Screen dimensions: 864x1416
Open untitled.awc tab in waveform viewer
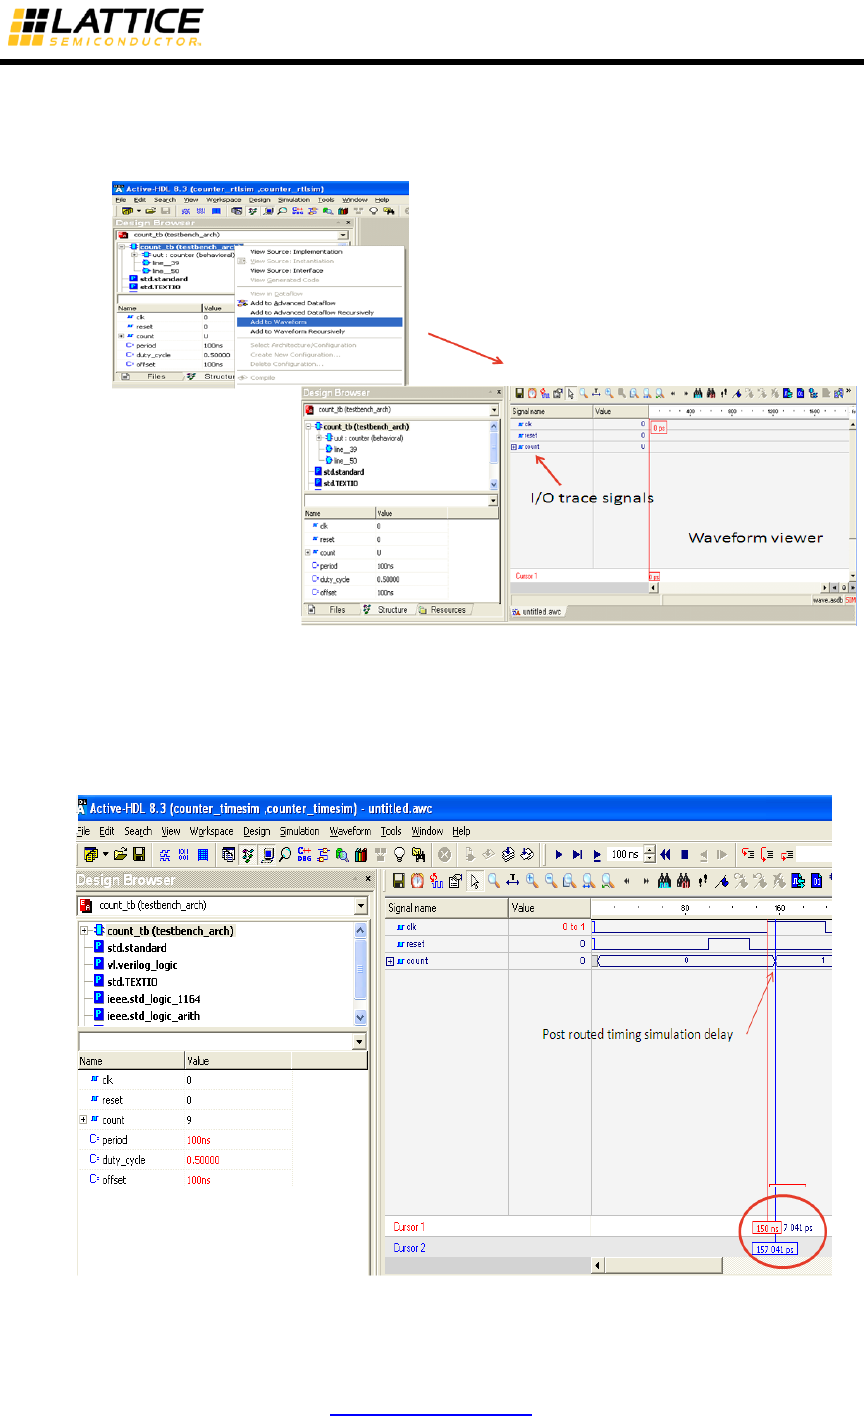click(539, 611)
